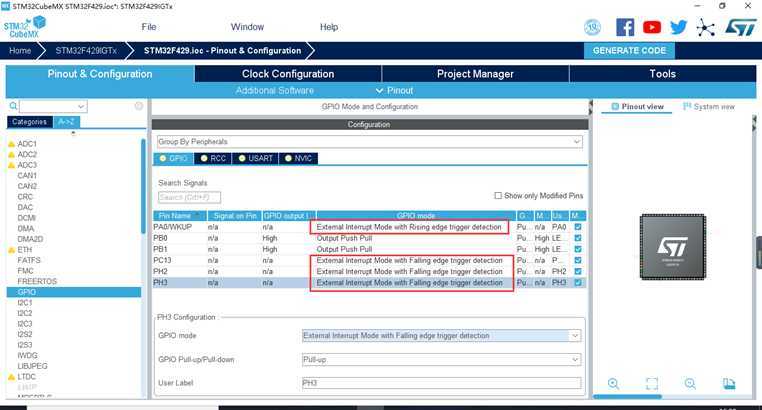The height and width of the screenshot is (410, 762).
Task: Open the File menu
Action: pos(149,27)
